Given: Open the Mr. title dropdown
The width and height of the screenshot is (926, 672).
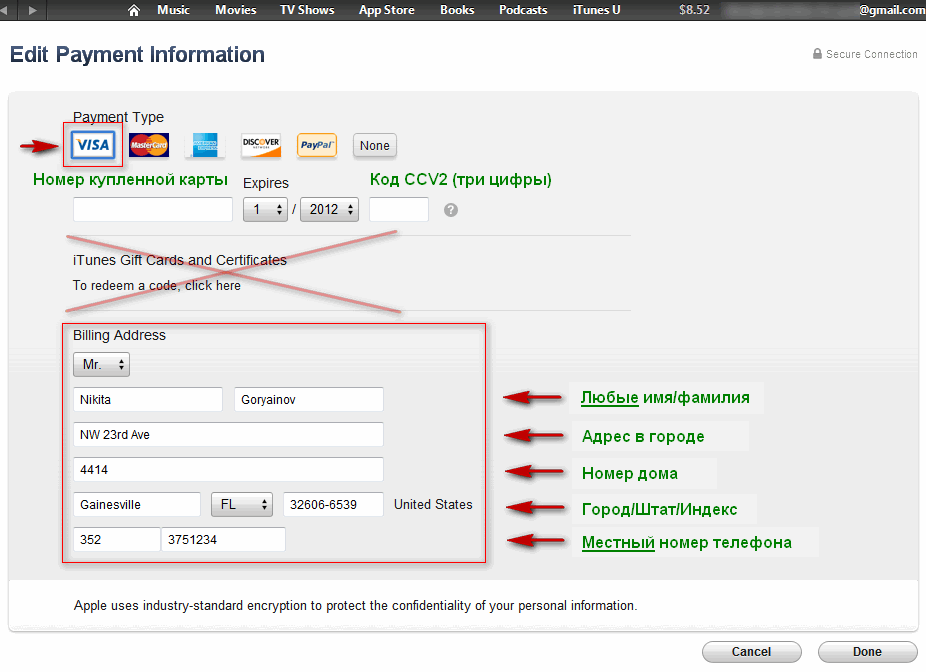Looking at the screenshot, I should click(x=102, y=364).
